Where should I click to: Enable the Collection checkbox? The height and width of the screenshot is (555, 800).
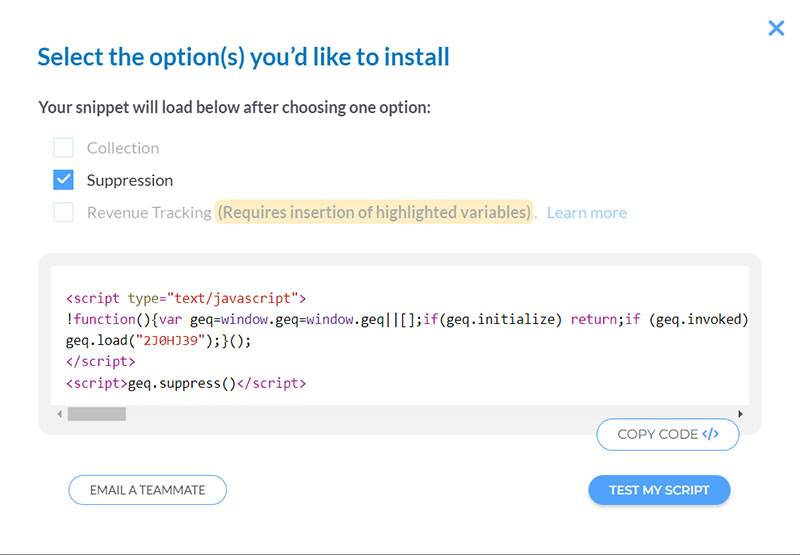tap(64, 148)
